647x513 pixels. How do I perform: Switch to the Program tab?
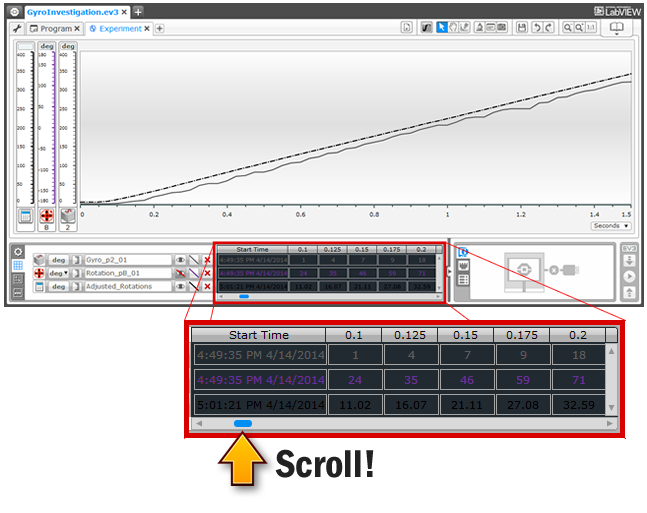(55, 29)
